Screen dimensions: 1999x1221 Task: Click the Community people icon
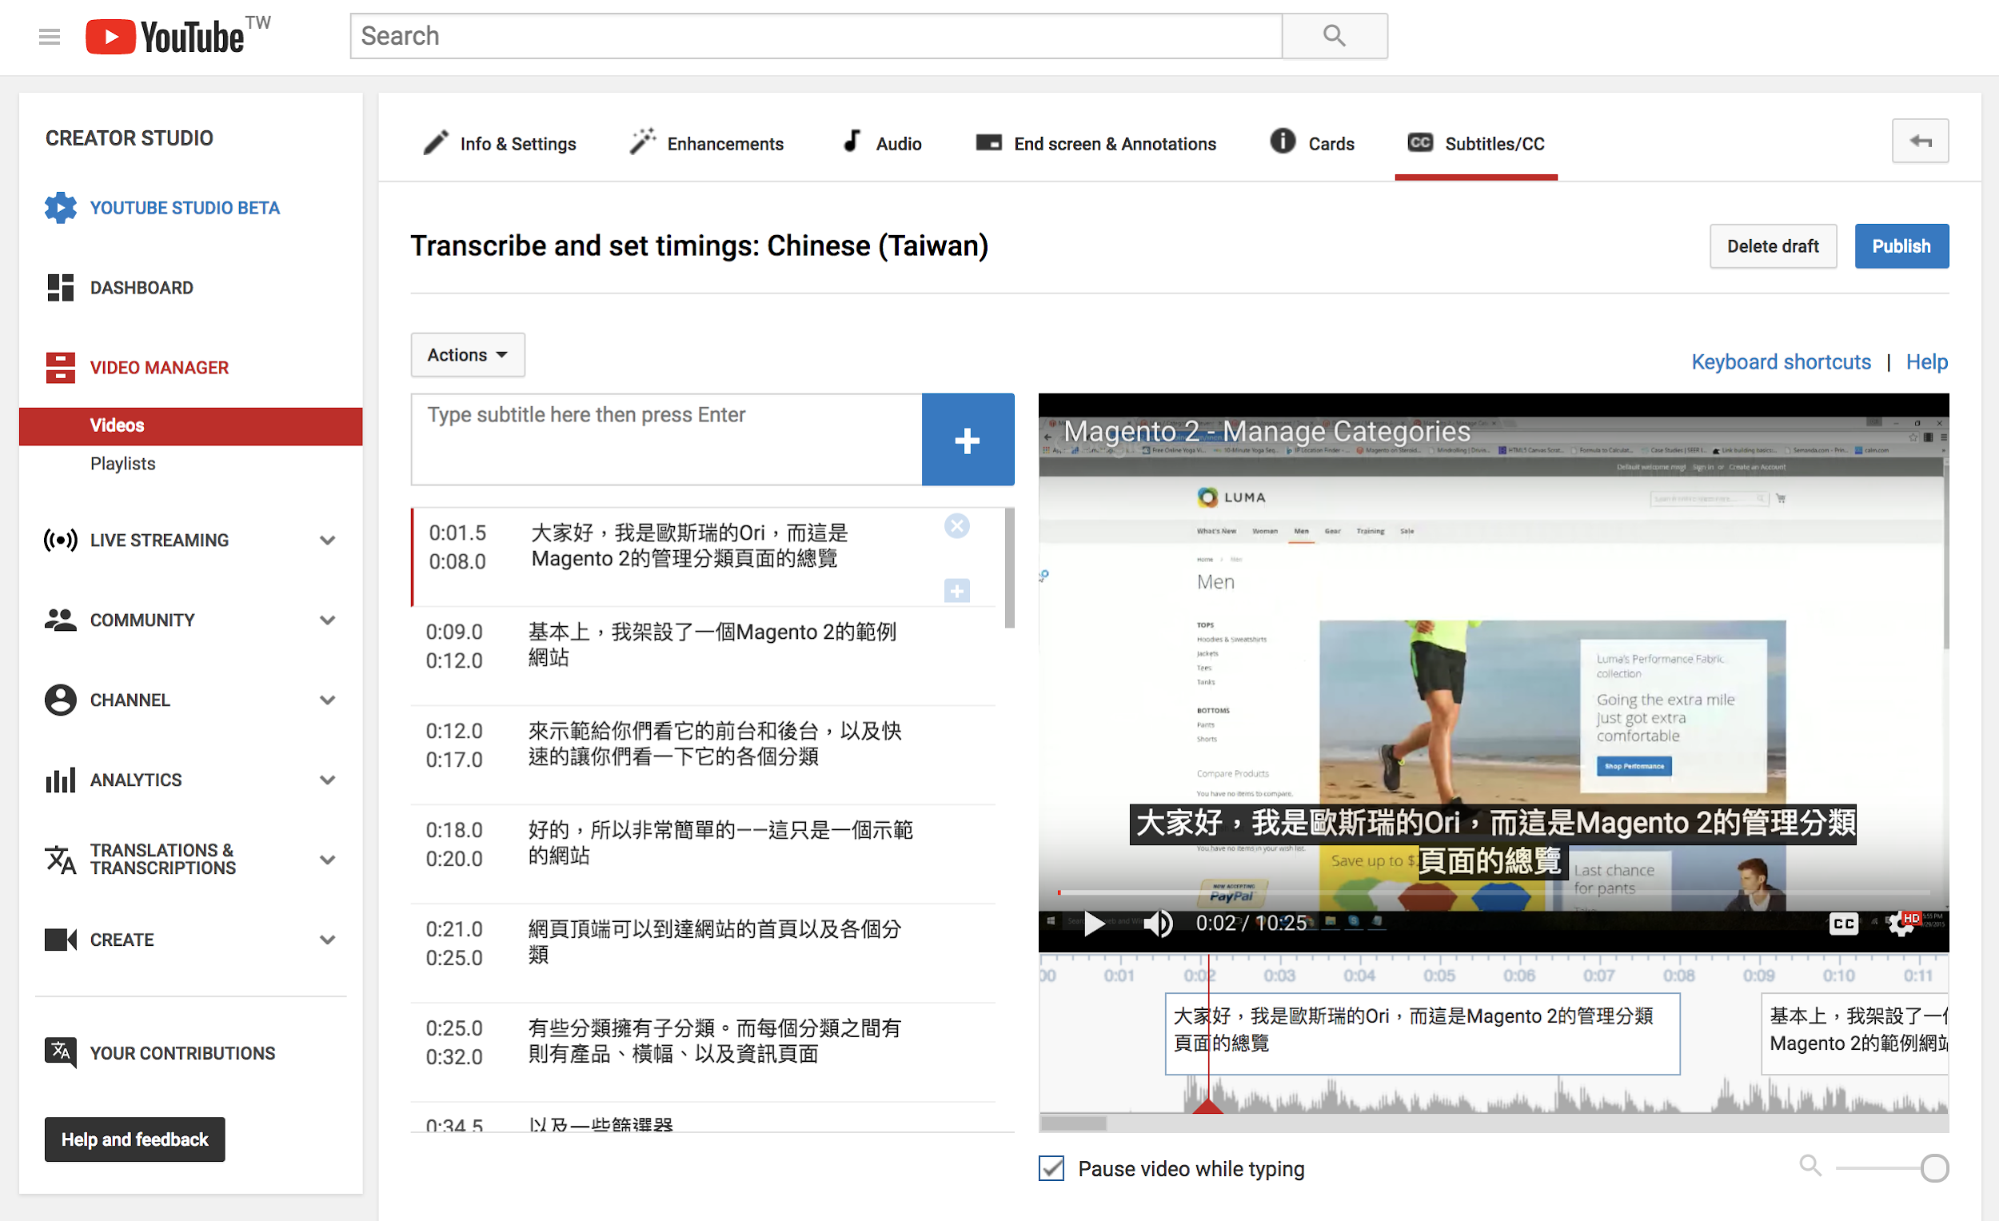click(60, 620)
